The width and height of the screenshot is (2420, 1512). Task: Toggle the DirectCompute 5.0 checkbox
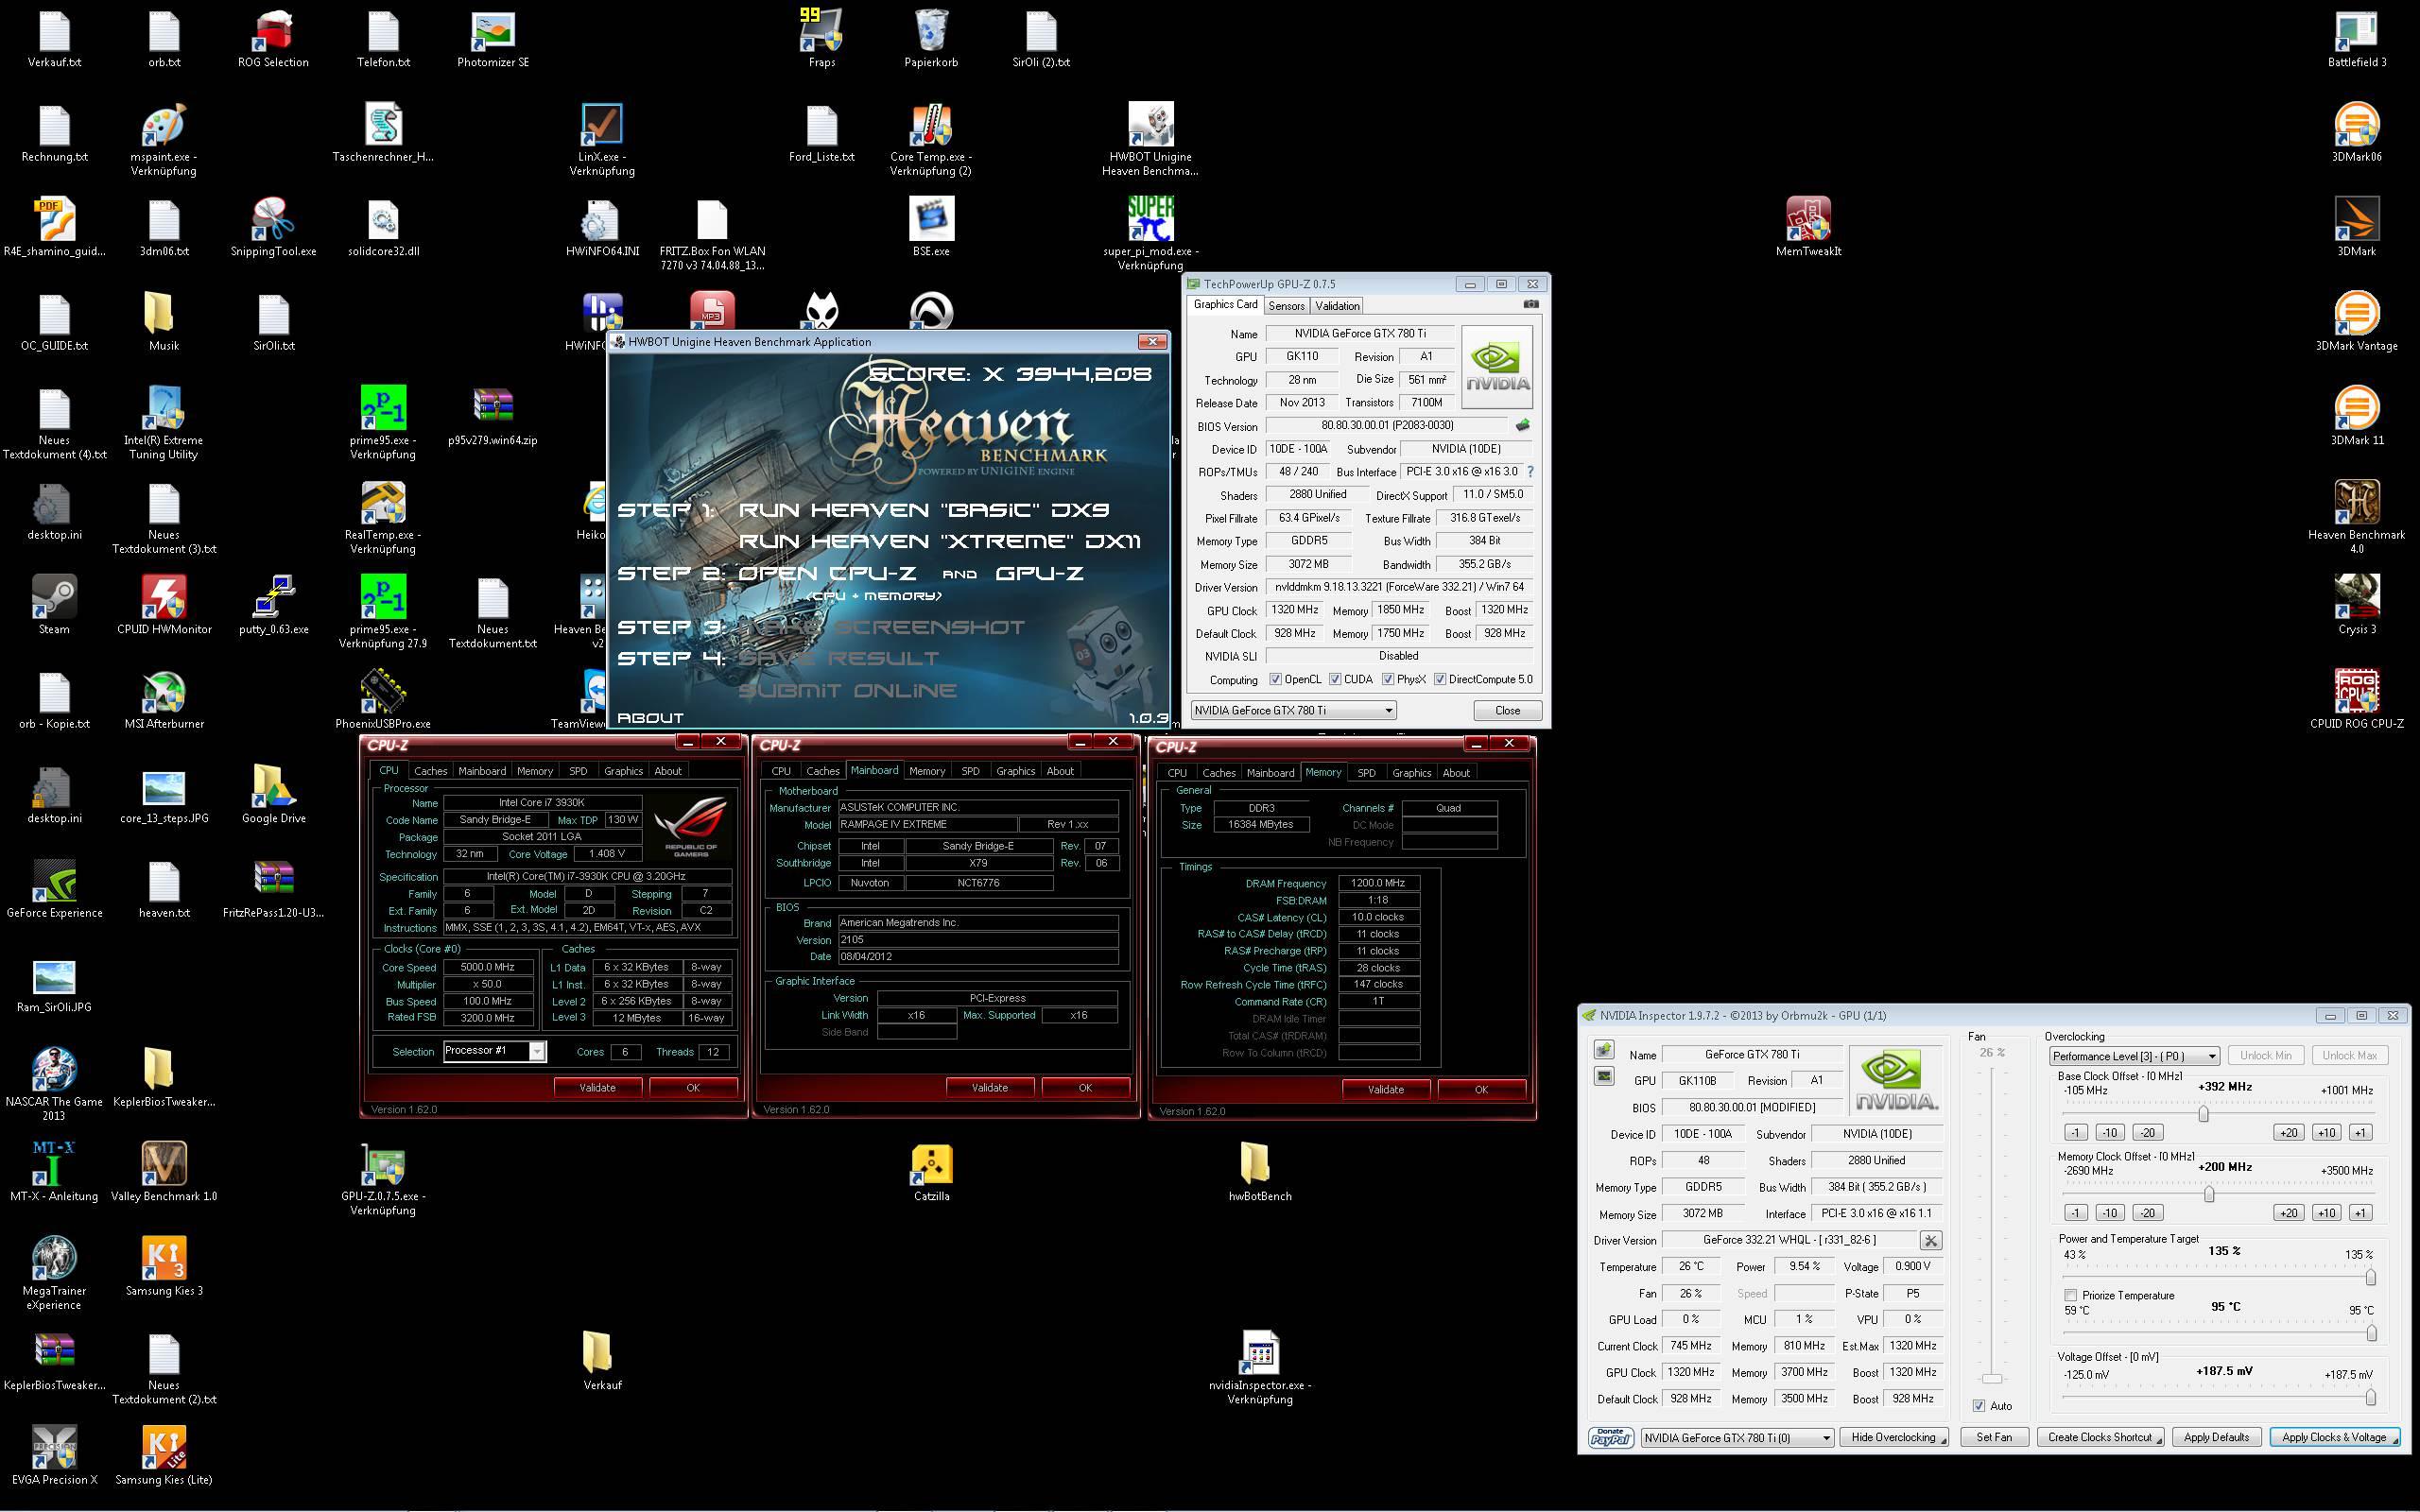(1439, 680)
